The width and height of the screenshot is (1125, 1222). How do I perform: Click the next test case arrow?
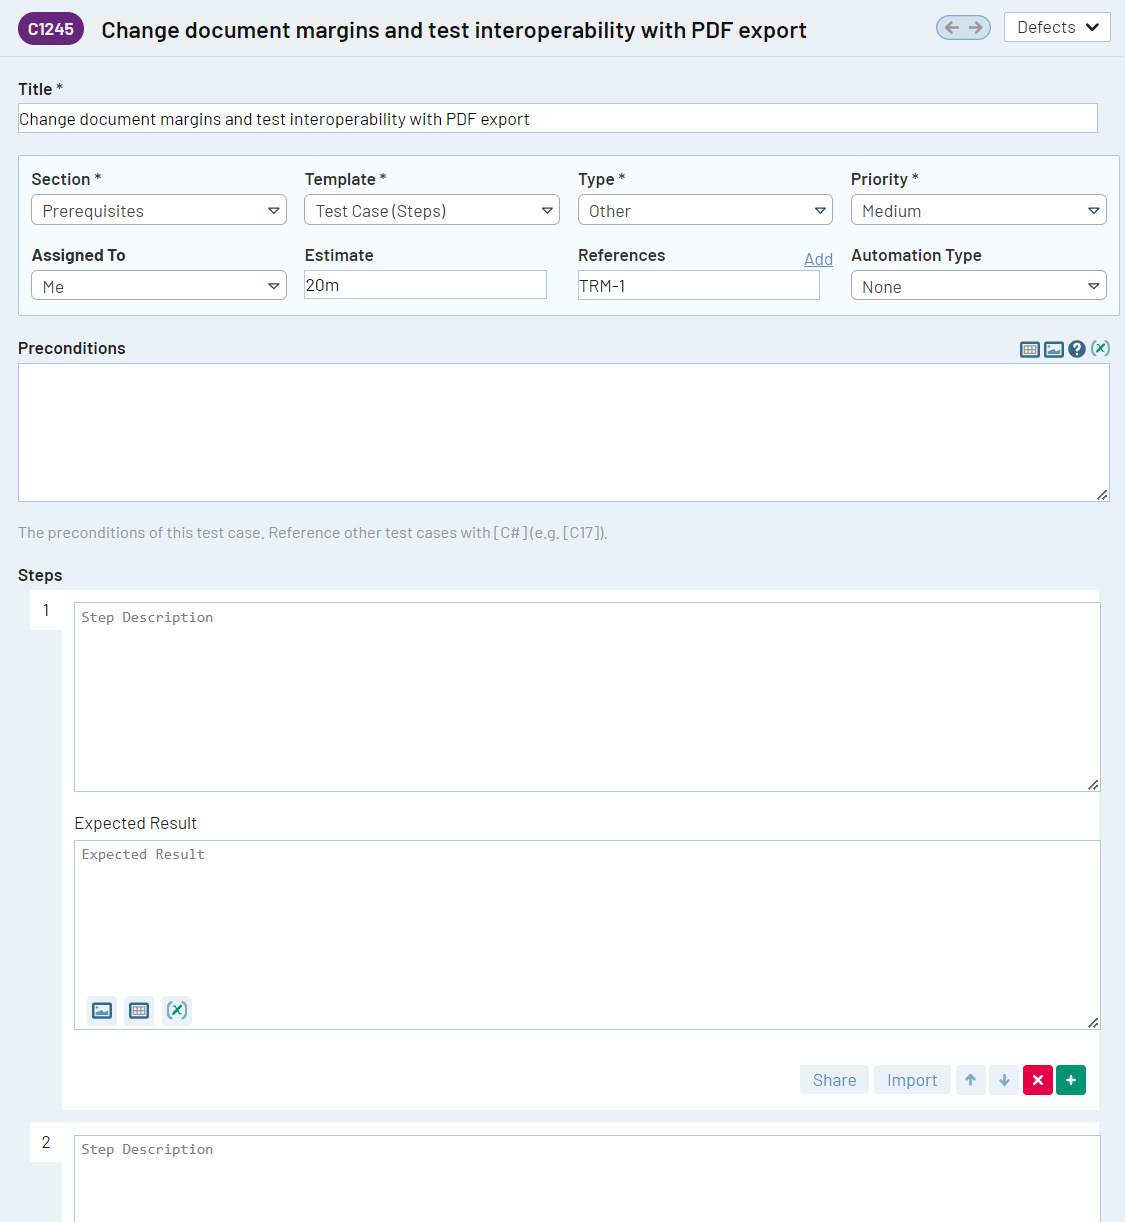pyautogui.click(x=976, y=28)
